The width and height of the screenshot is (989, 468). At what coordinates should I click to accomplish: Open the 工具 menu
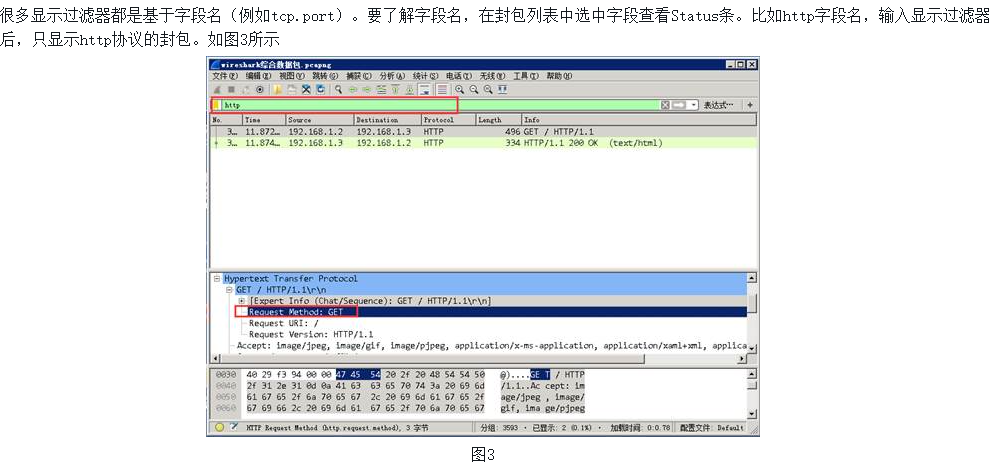(525, 76)
